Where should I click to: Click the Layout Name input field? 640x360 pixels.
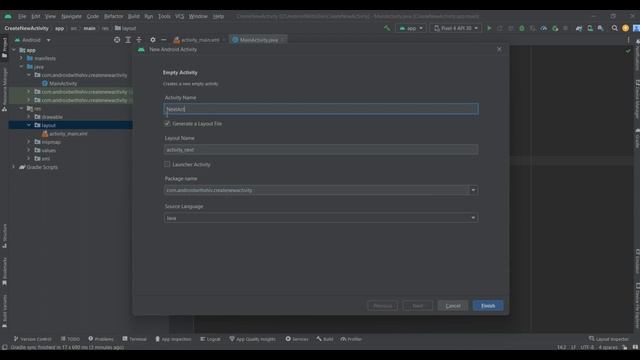click(x=321, y=149)
